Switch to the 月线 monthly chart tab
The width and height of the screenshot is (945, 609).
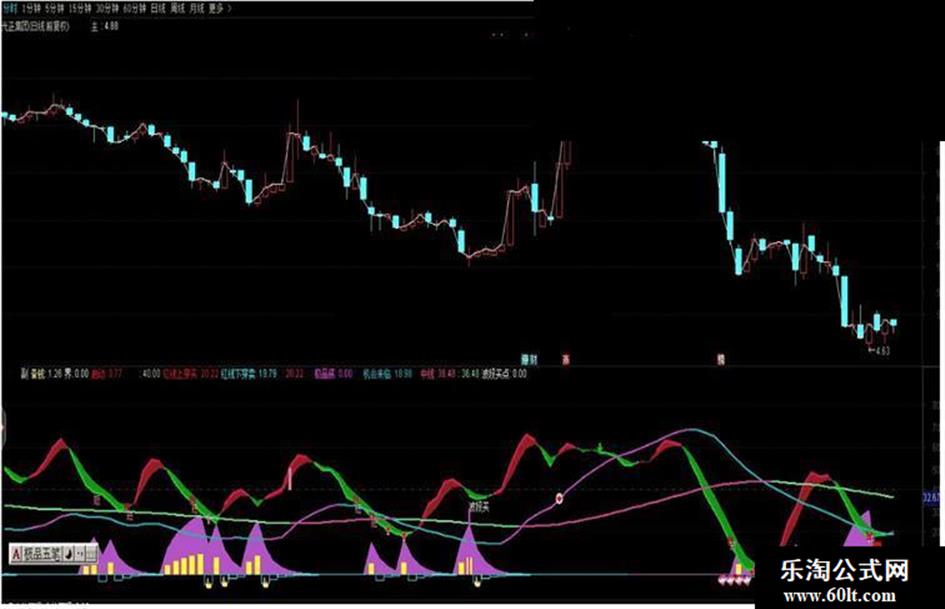[x=196, y=9]
